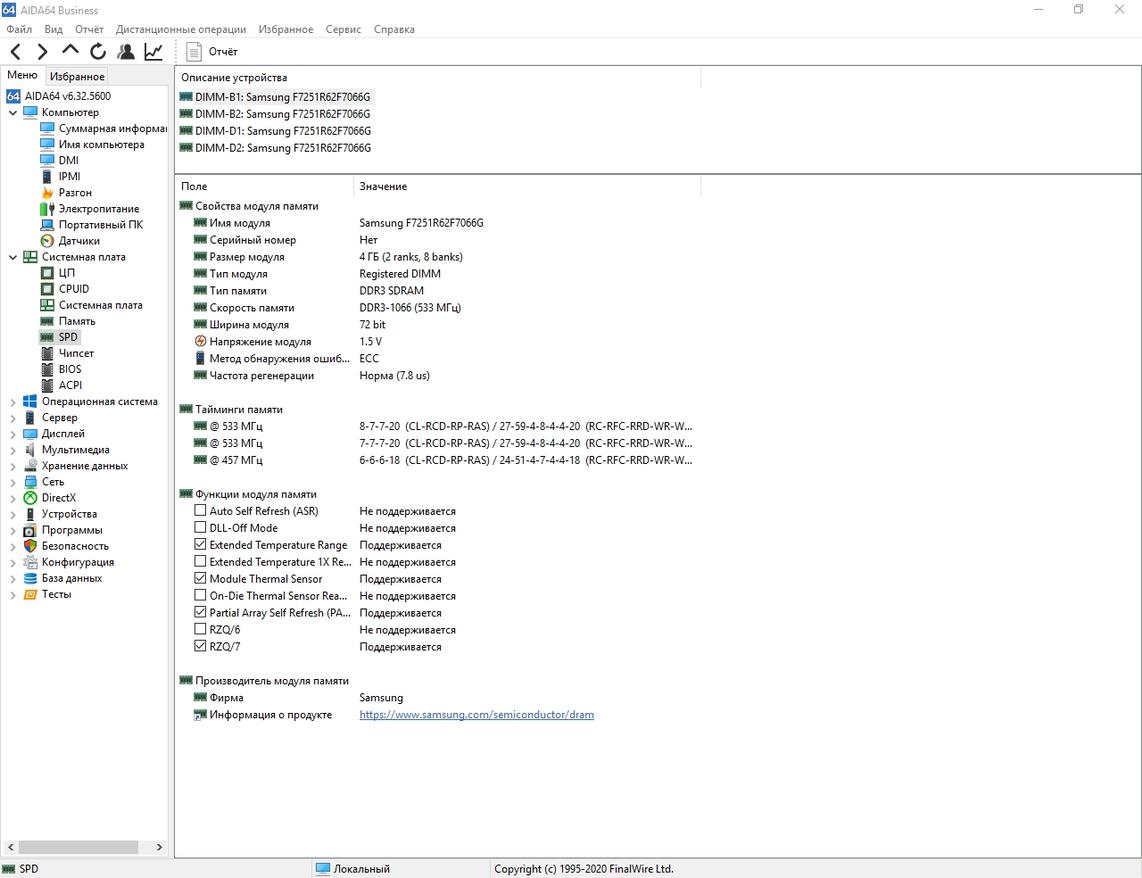
Task: Click the ЦП processor icon
Action: (47, 273)
